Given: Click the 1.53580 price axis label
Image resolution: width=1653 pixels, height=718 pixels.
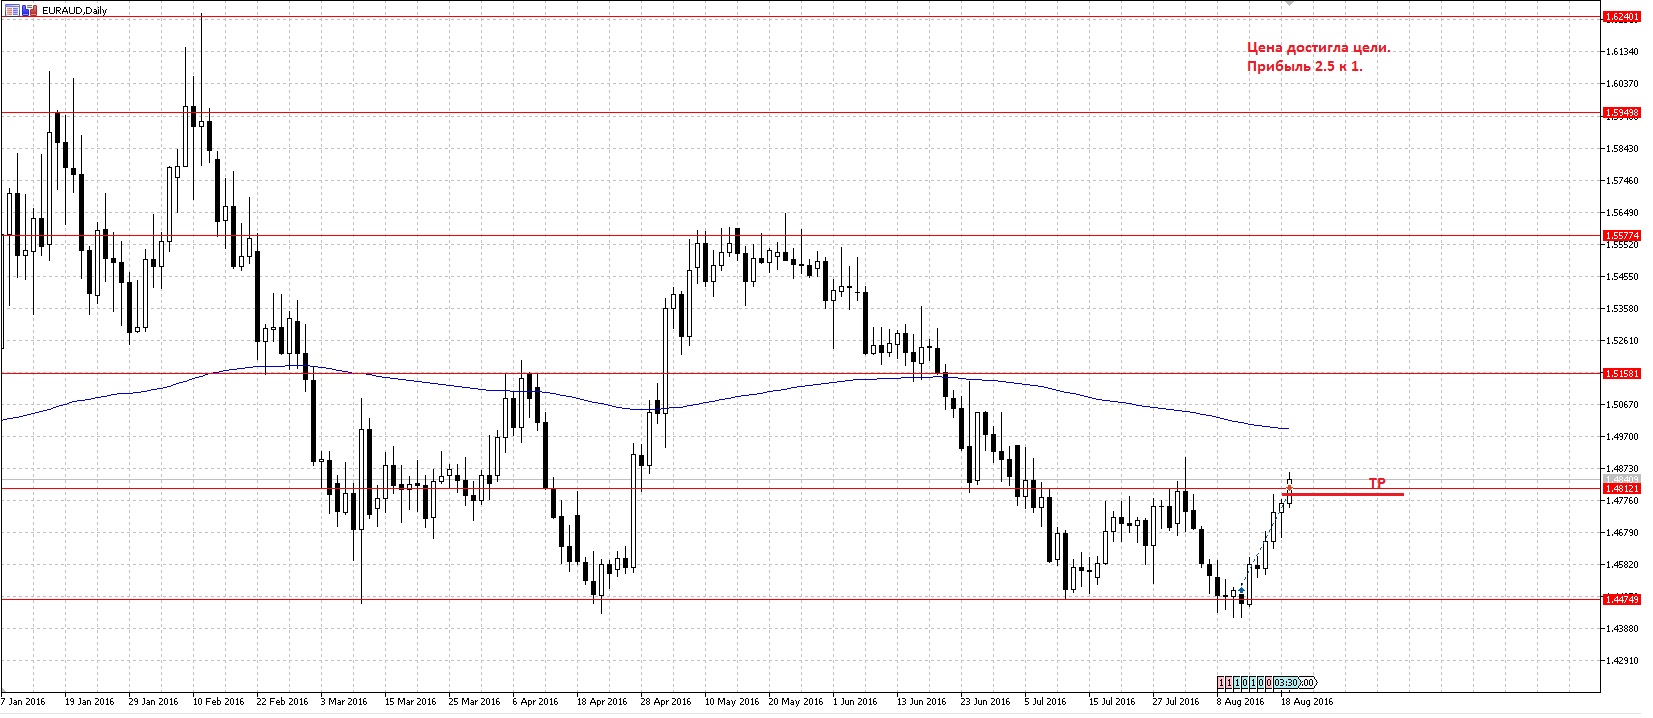Looking at the screenshot, I should pyautogui.click(x=1620, y=309).
